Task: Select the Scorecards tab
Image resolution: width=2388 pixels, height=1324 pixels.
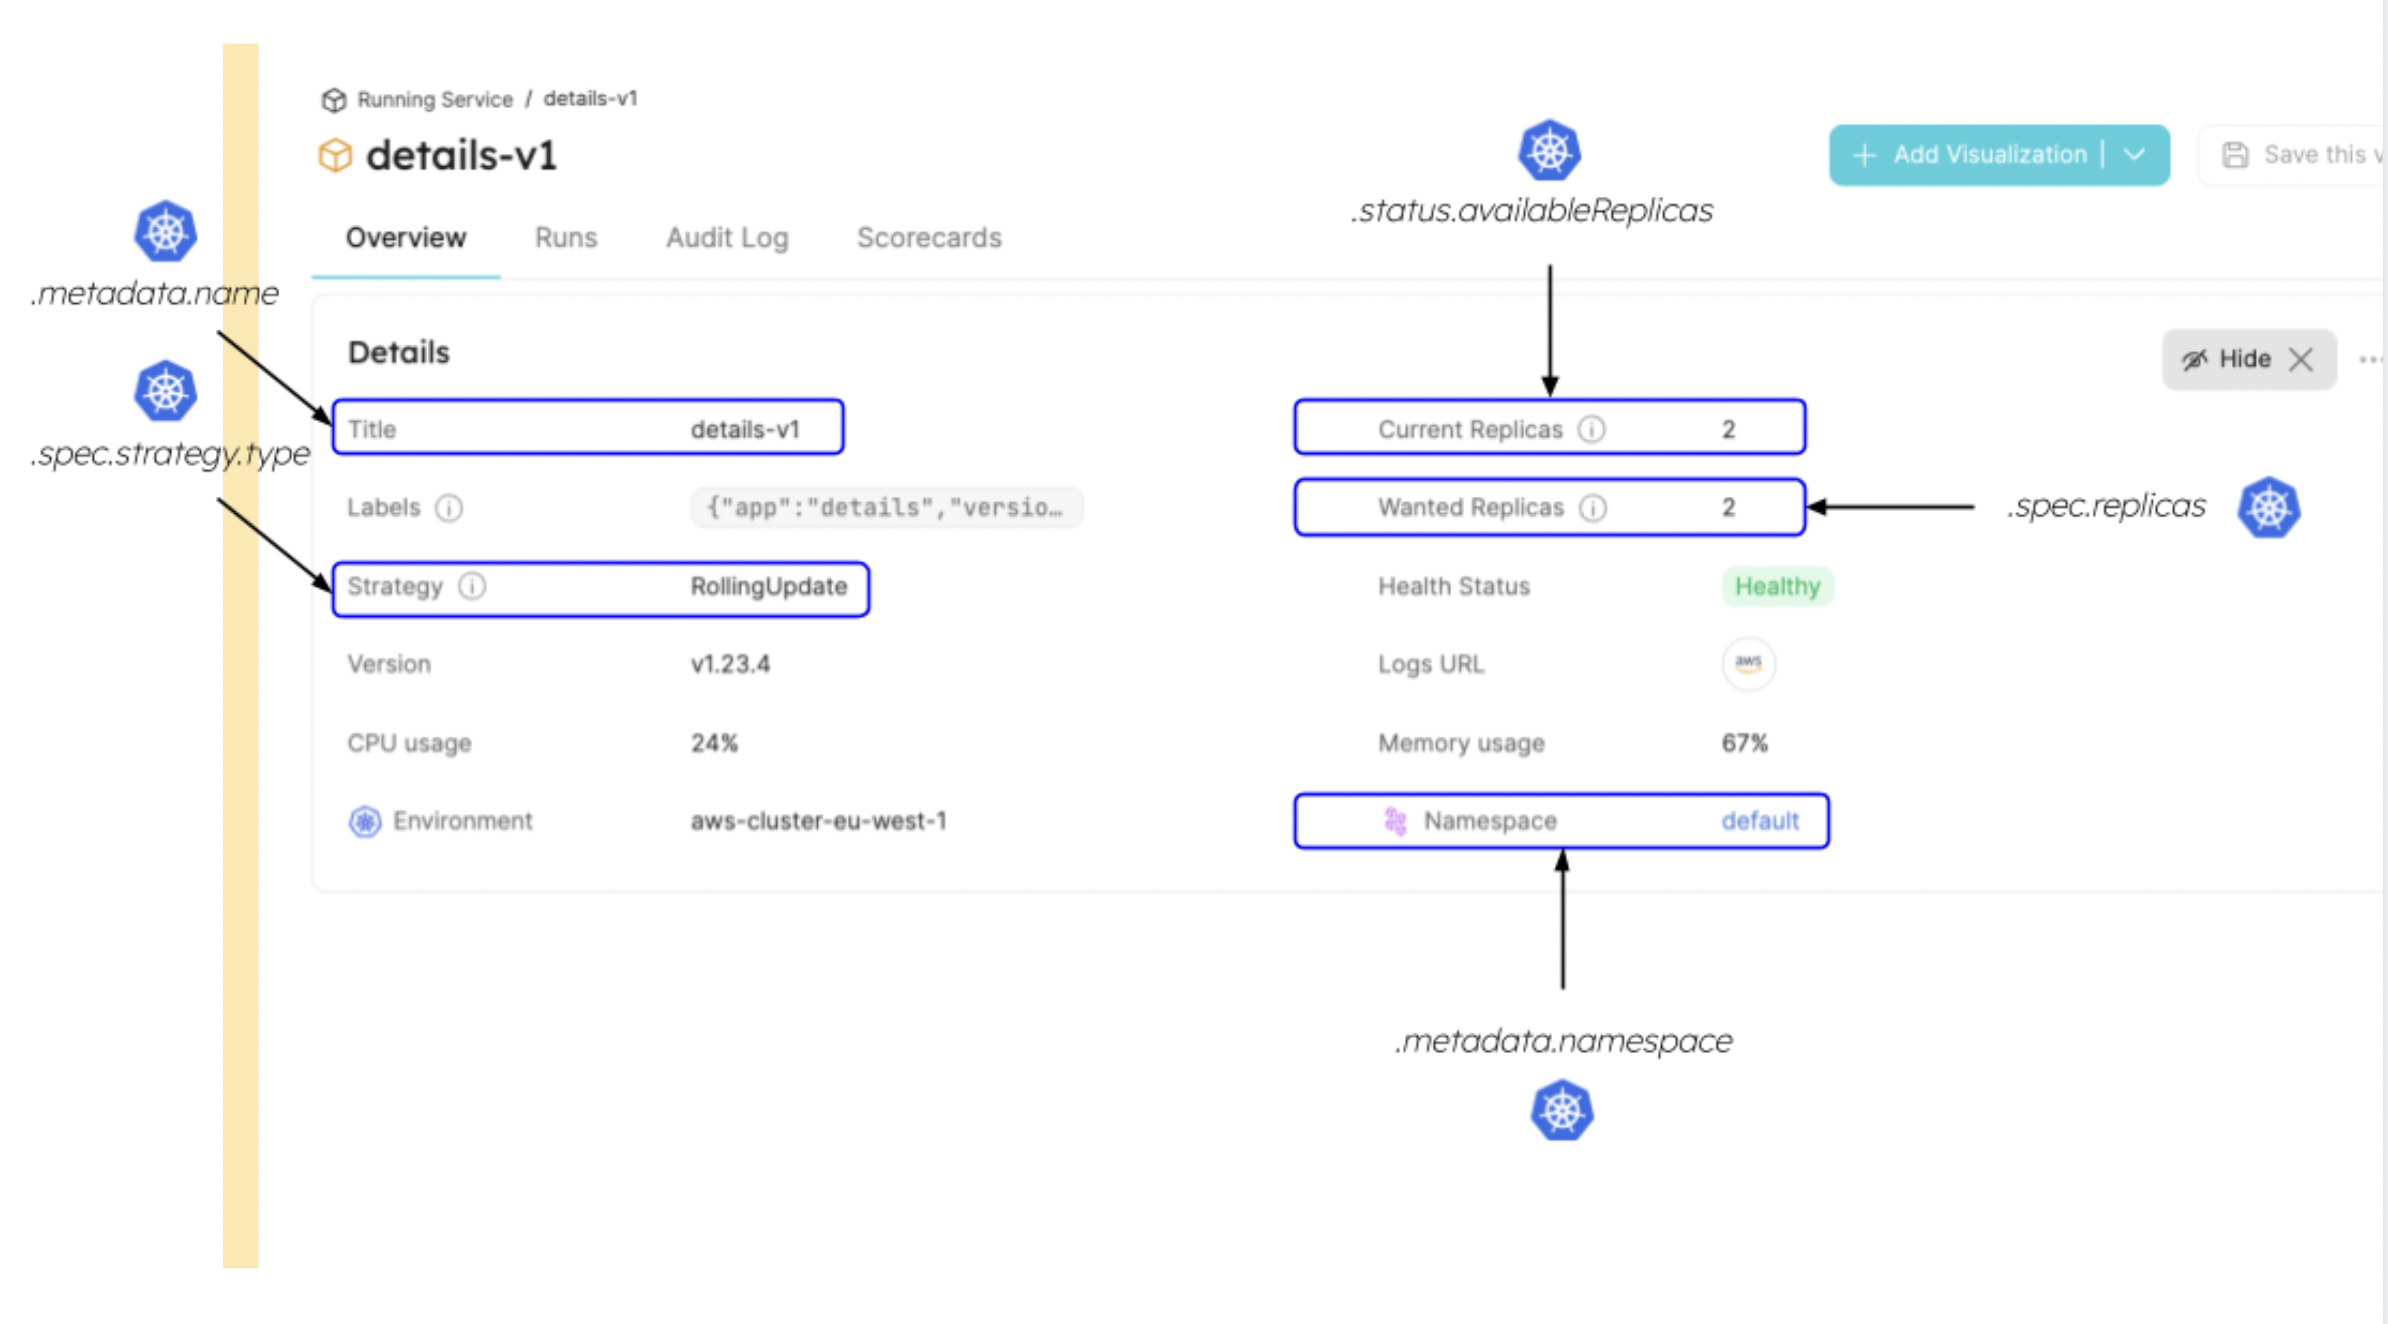Action: click(929, 238)
